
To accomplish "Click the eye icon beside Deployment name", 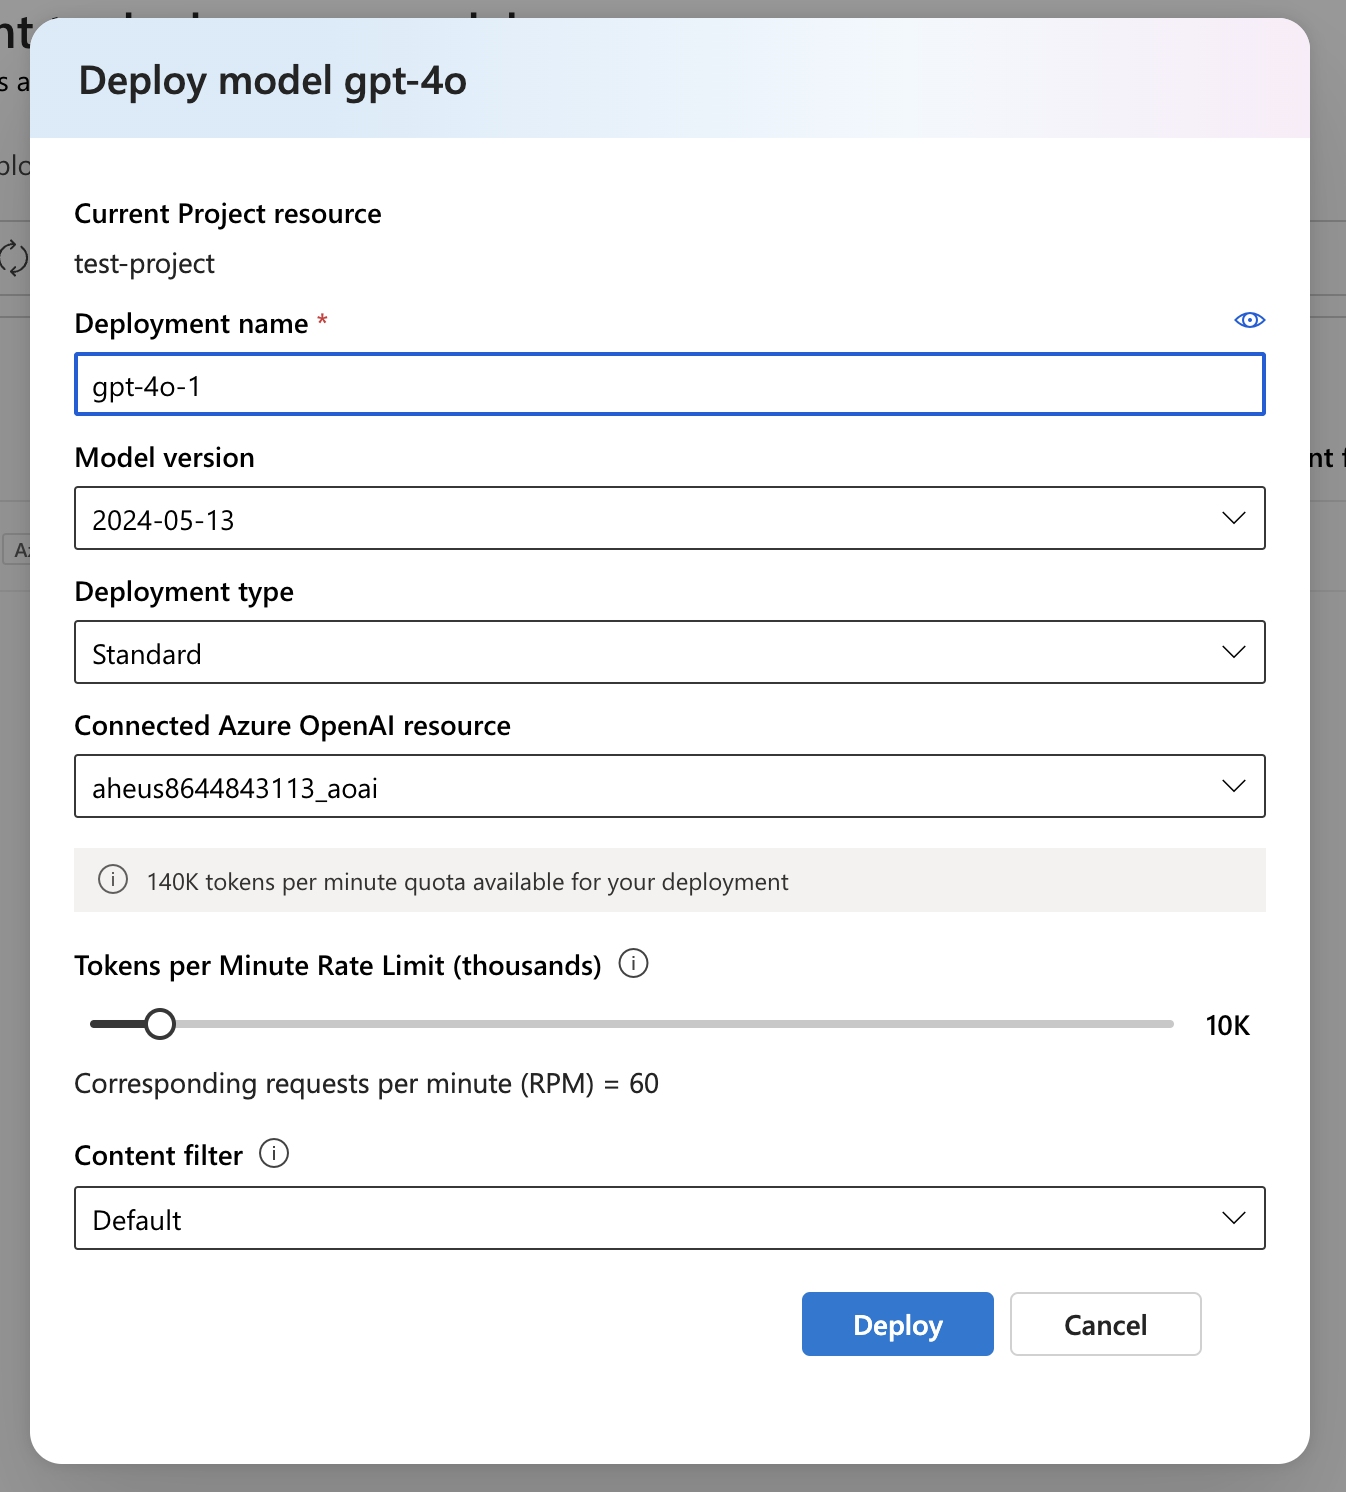I will (x=1249, y=320).
